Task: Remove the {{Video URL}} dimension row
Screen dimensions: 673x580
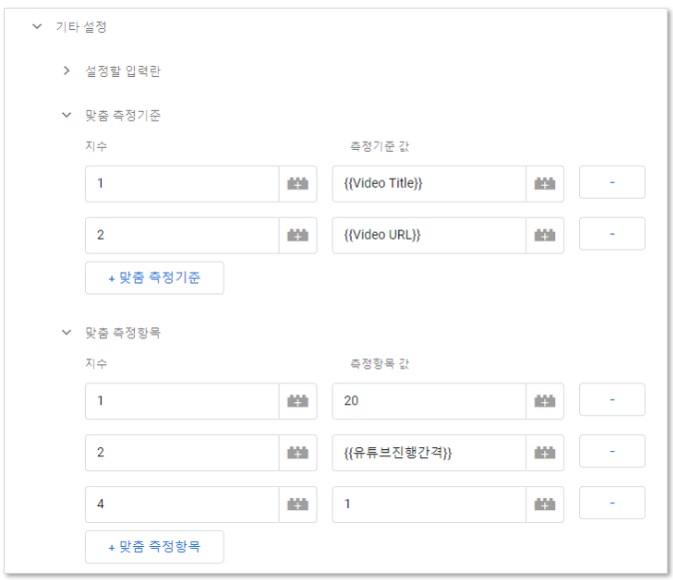Action: click(612, 234)
